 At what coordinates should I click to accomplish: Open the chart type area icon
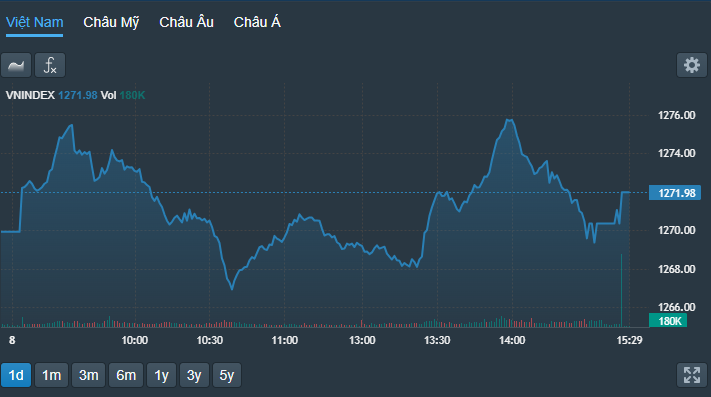[16, 65]
